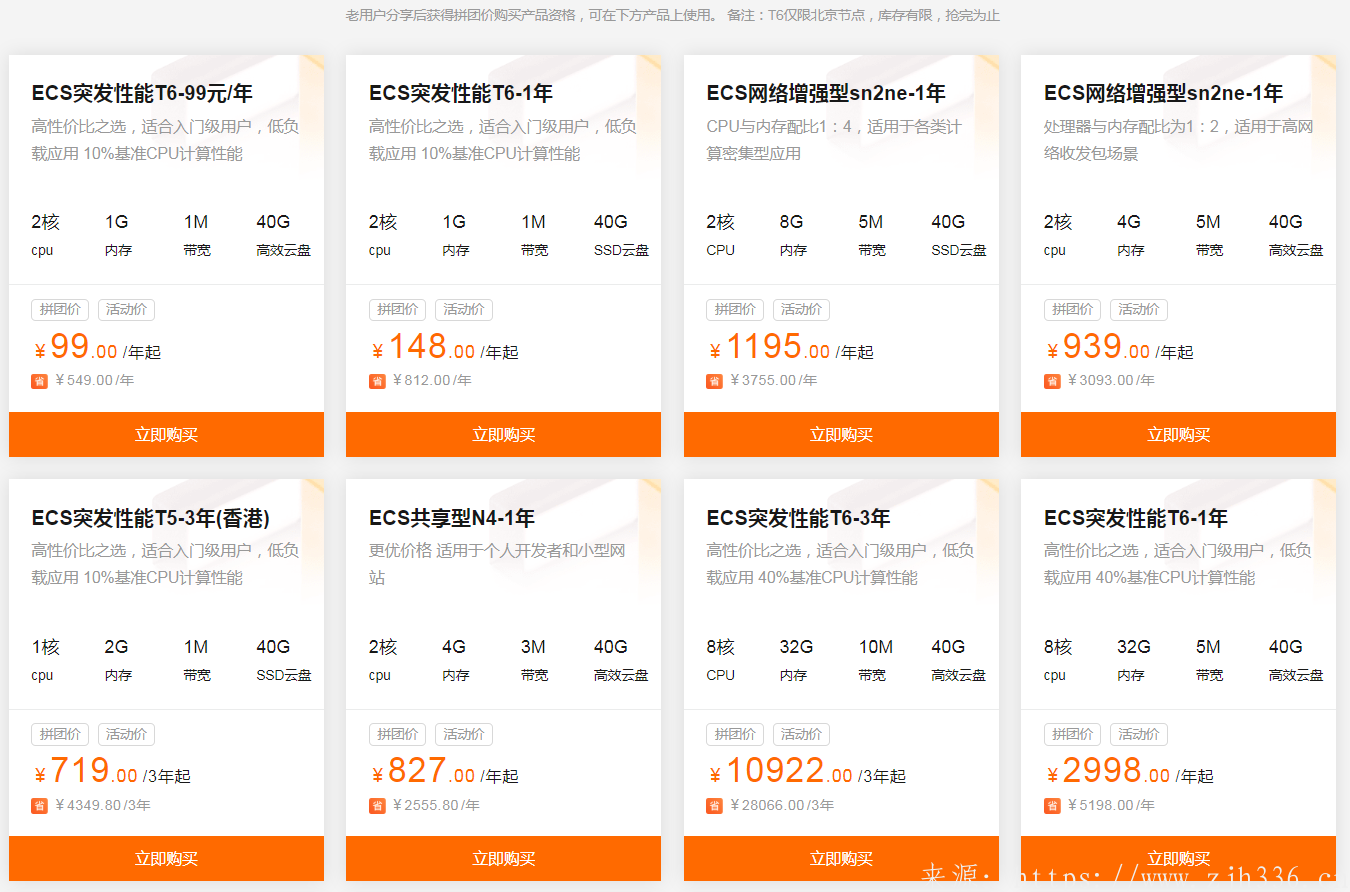Click the ¥827.00 /年起 price

(x=445, y=772)
